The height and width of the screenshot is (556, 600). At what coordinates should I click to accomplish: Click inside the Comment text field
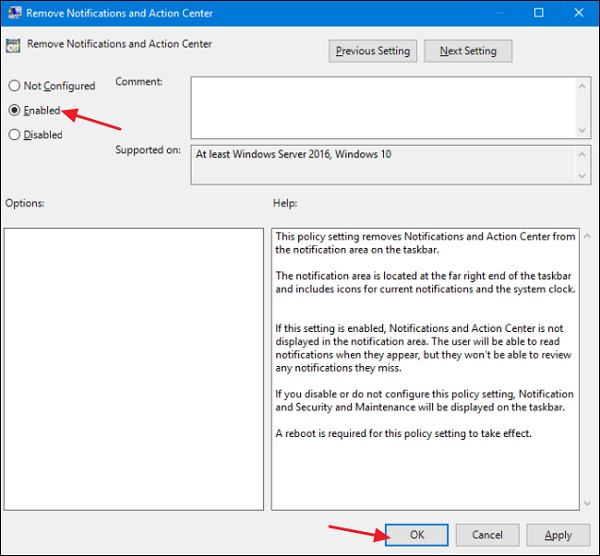[383, 108]
